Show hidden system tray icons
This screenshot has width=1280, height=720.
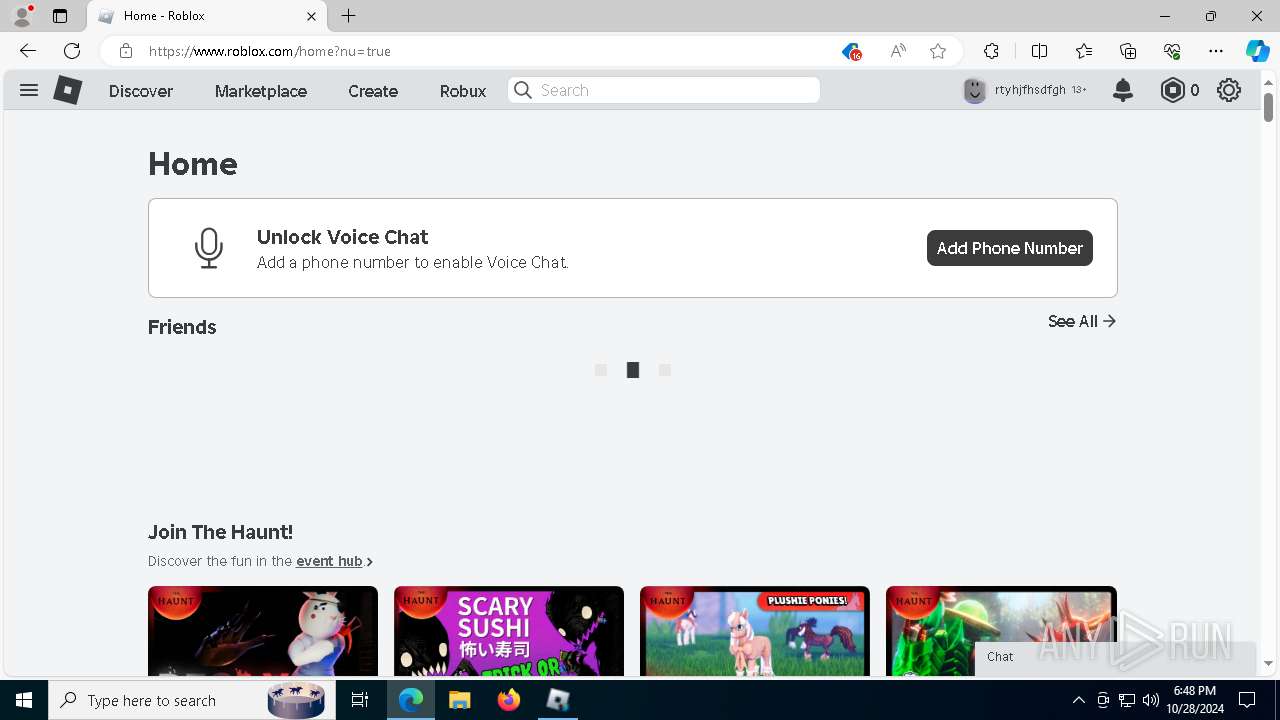1078,700
